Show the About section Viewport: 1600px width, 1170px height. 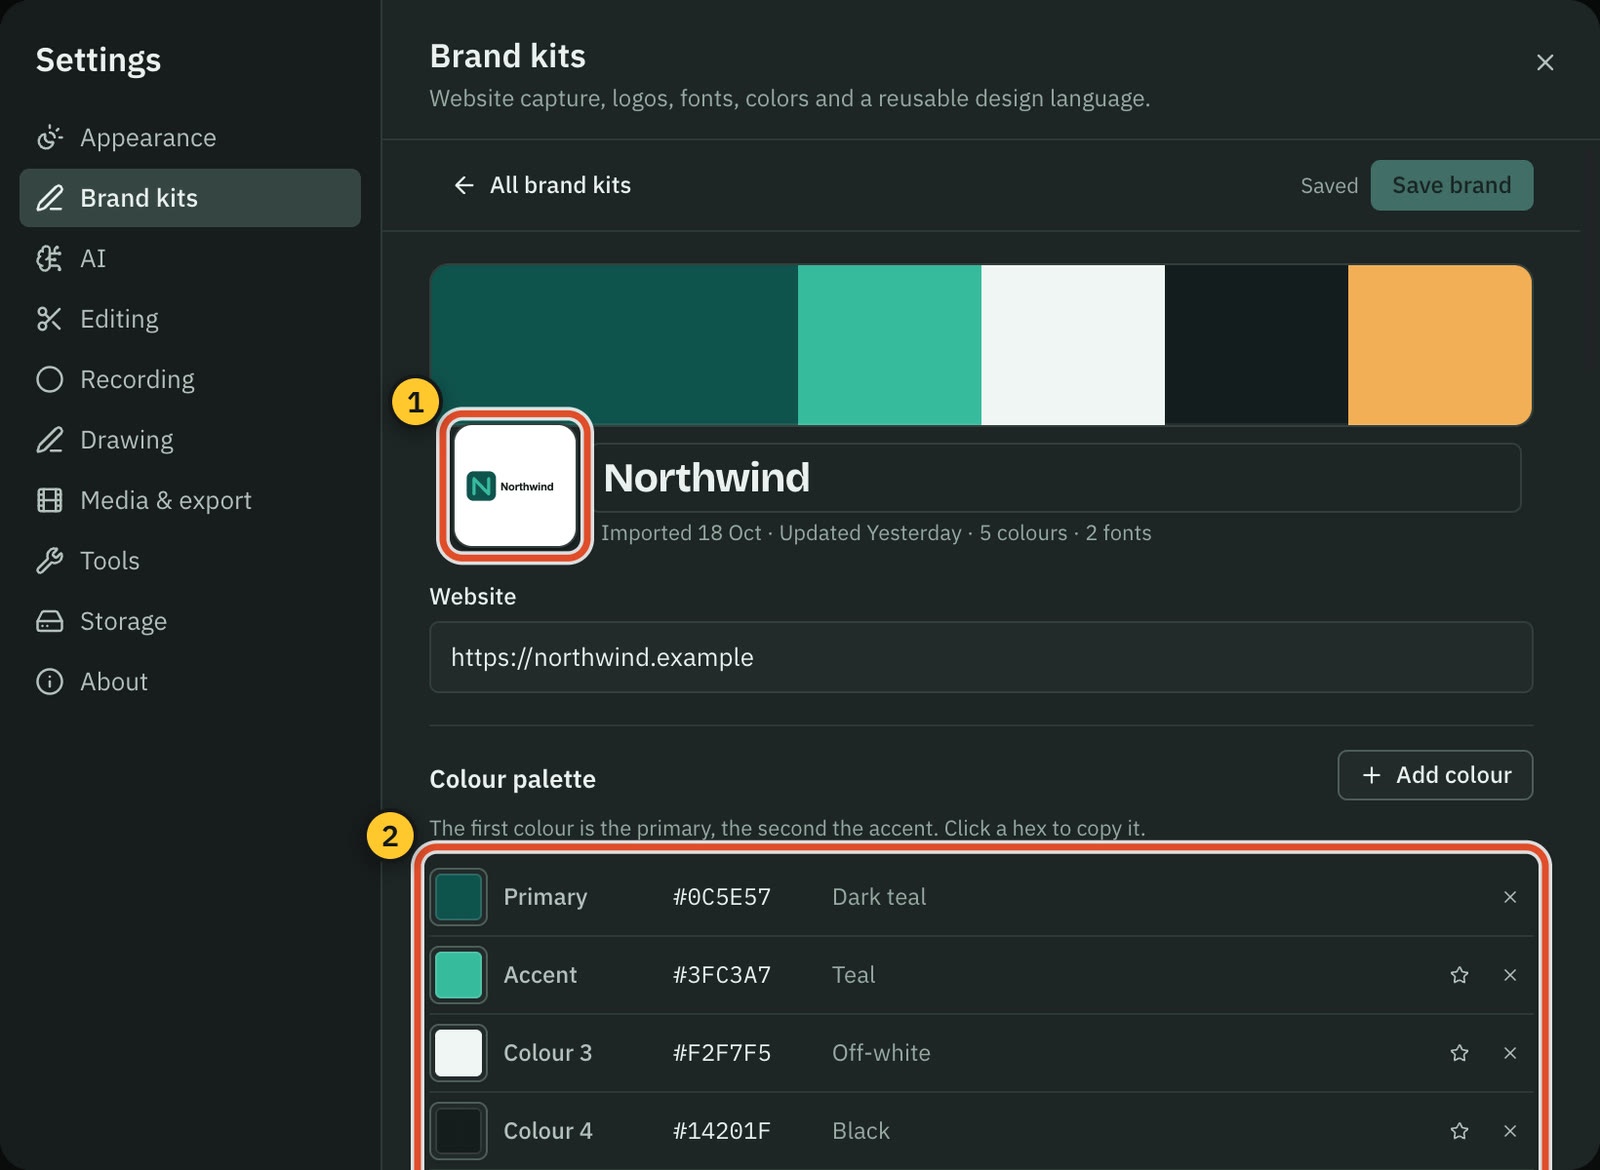click(x=190, y=682)
